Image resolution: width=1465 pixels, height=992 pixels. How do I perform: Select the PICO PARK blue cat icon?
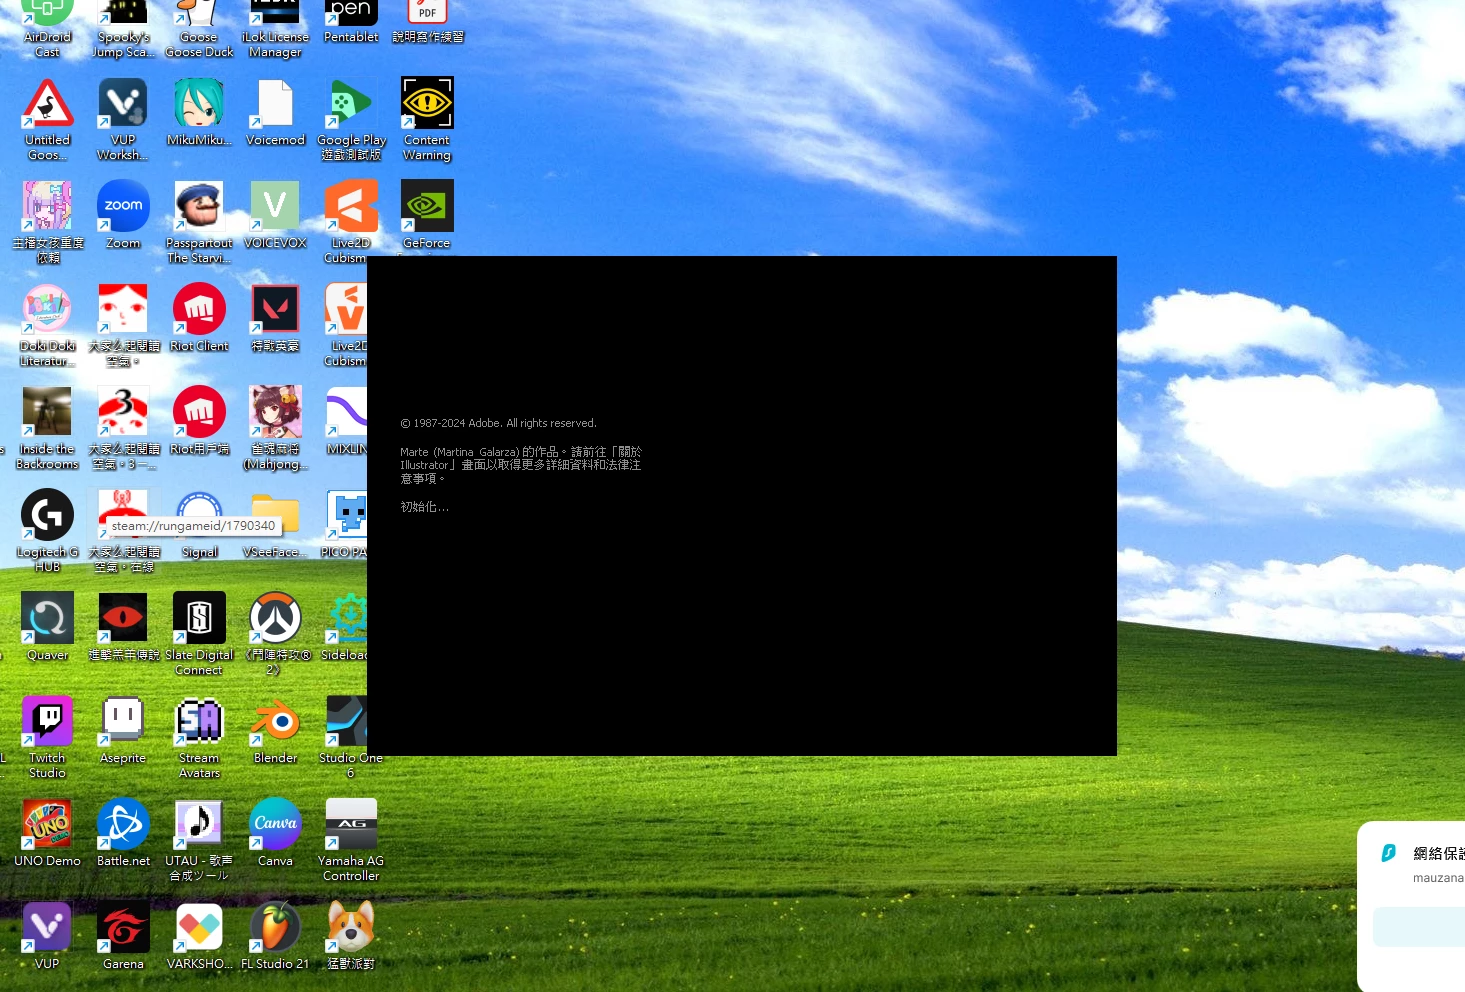pyautogui.click(x=345, y=524)
